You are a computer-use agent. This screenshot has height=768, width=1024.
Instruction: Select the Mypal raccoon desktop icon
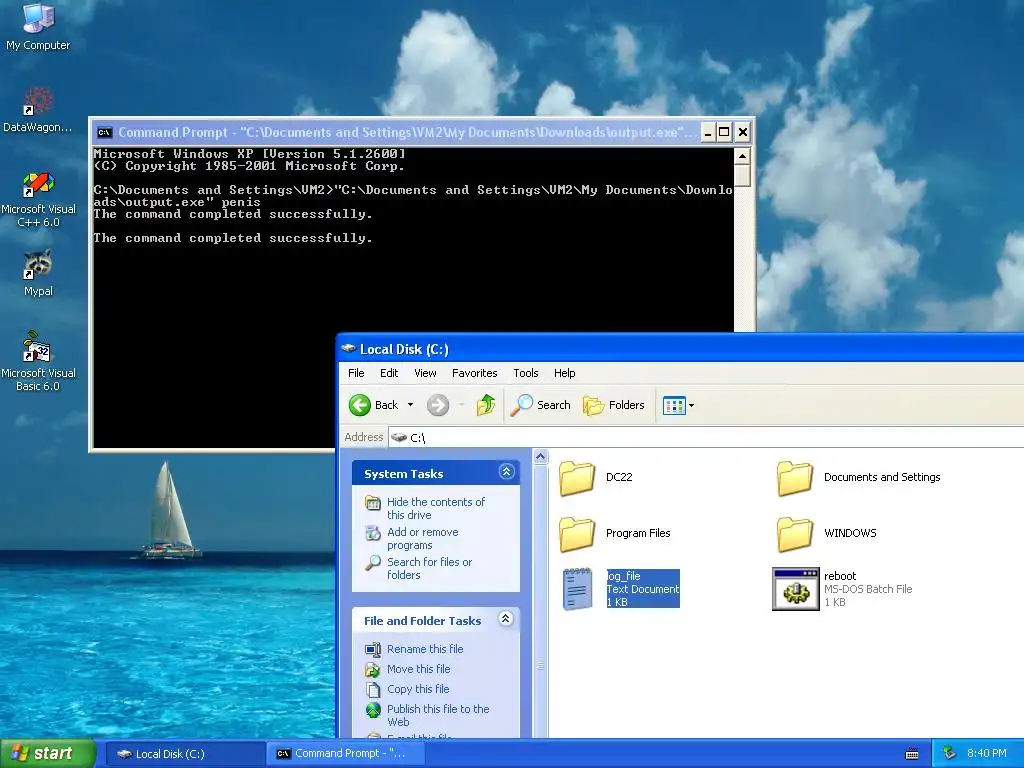point(38,273)
